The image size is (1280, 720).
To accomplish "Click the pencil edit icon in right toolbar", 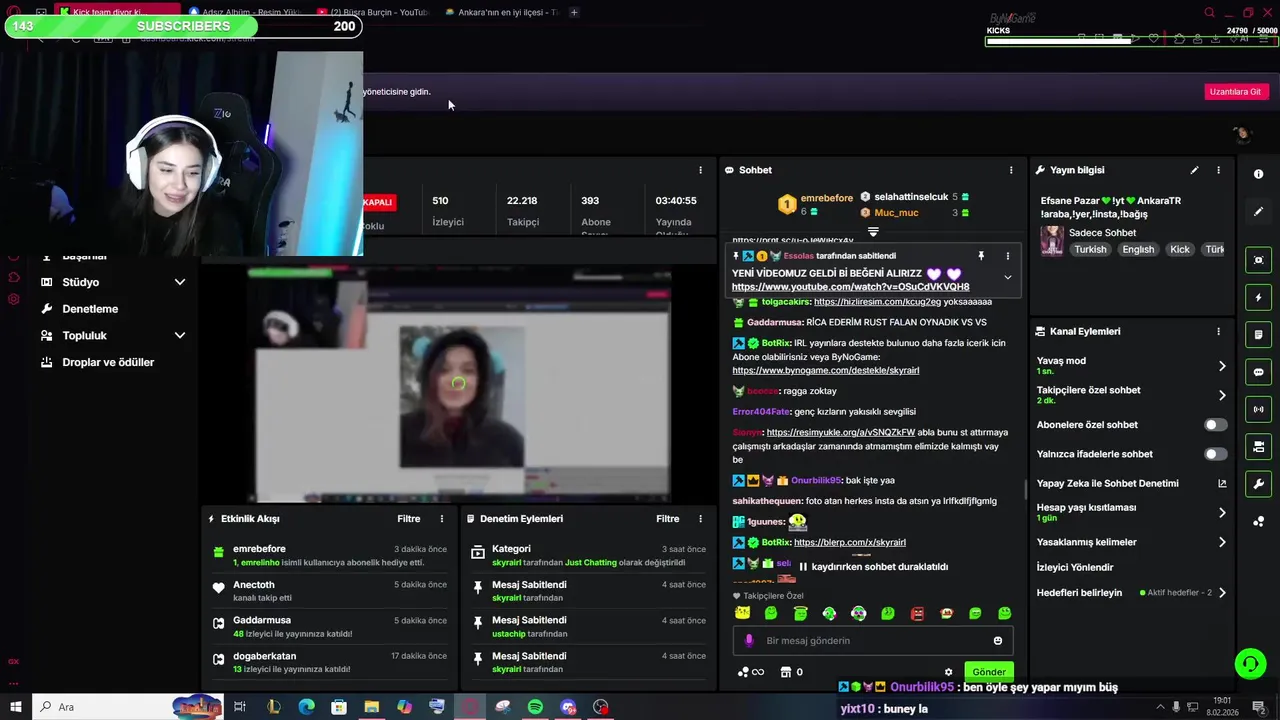I will point(1258,211).
